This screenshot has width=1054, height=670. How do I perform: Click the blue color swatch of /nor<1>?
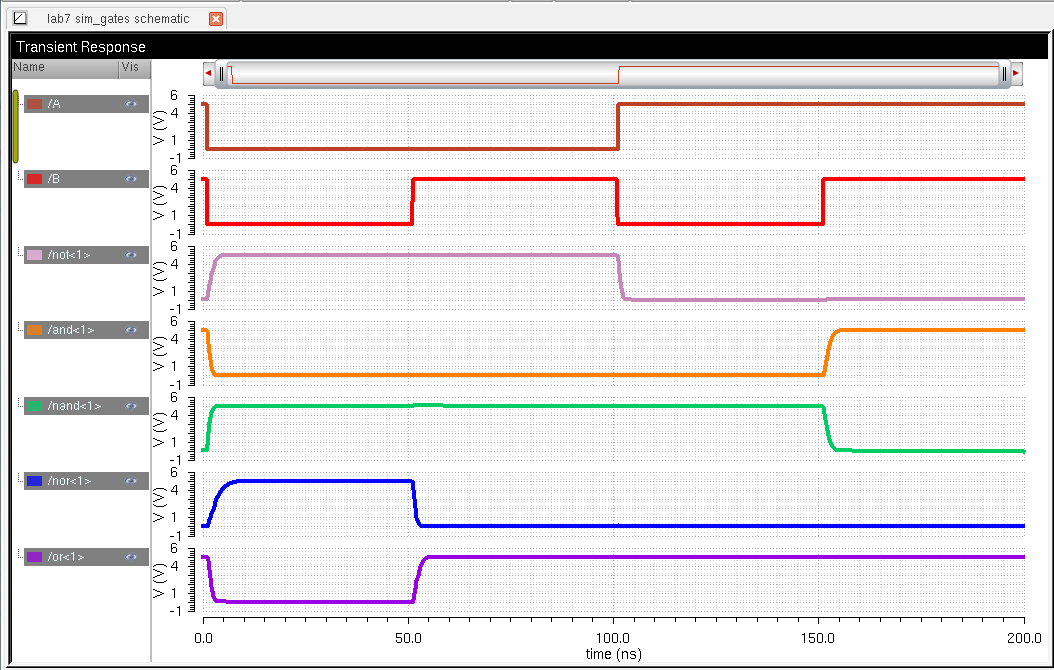(x=35, y=481)
